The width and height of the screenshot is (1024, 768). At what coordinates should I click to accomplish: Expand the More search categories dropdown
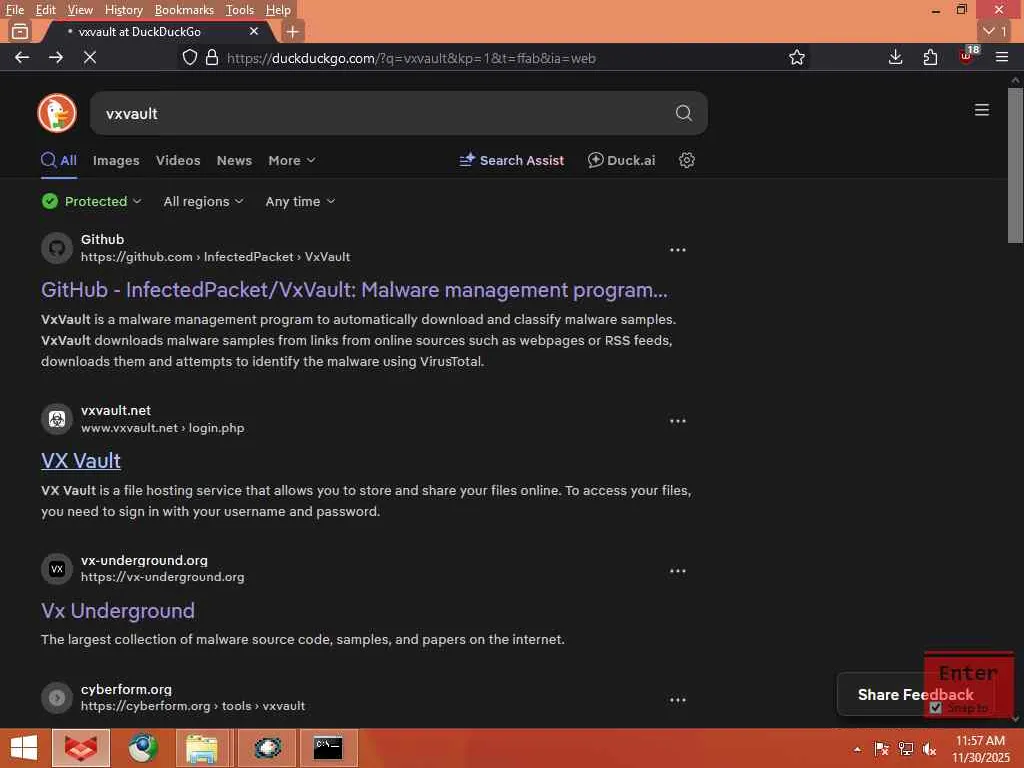pos(291,160)
